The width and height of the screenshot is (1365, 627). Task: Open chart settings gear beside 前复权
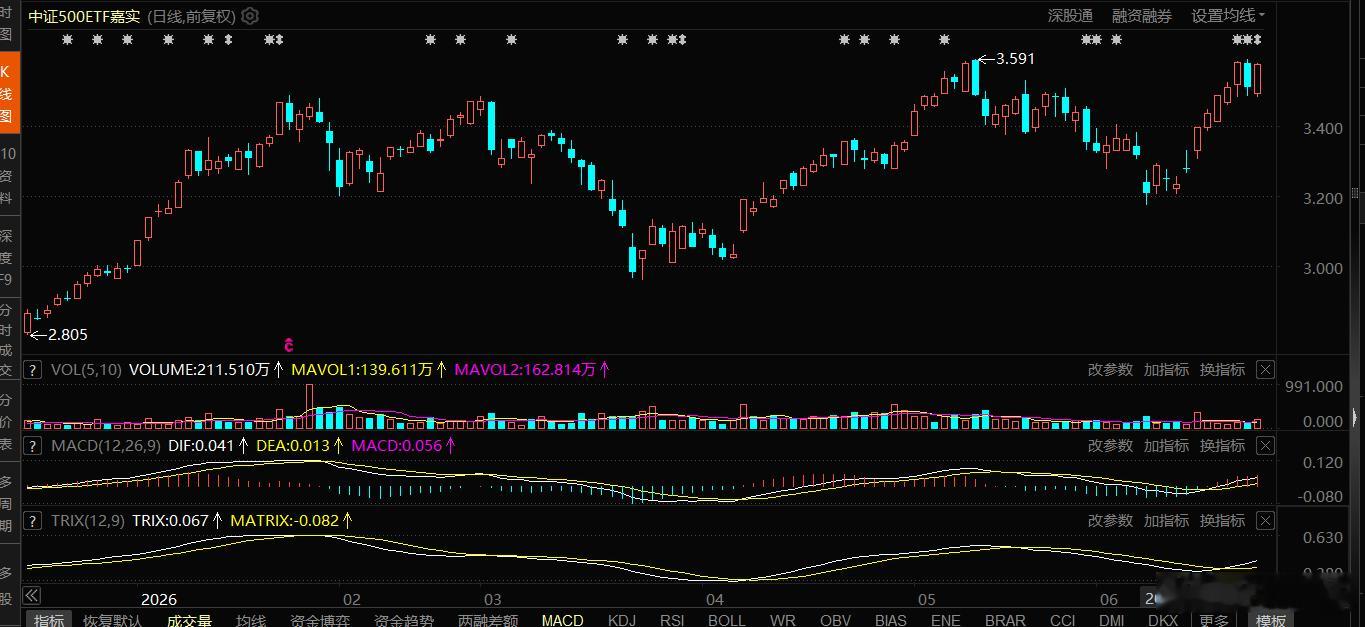pyautogui.click(x=250, y=16)
